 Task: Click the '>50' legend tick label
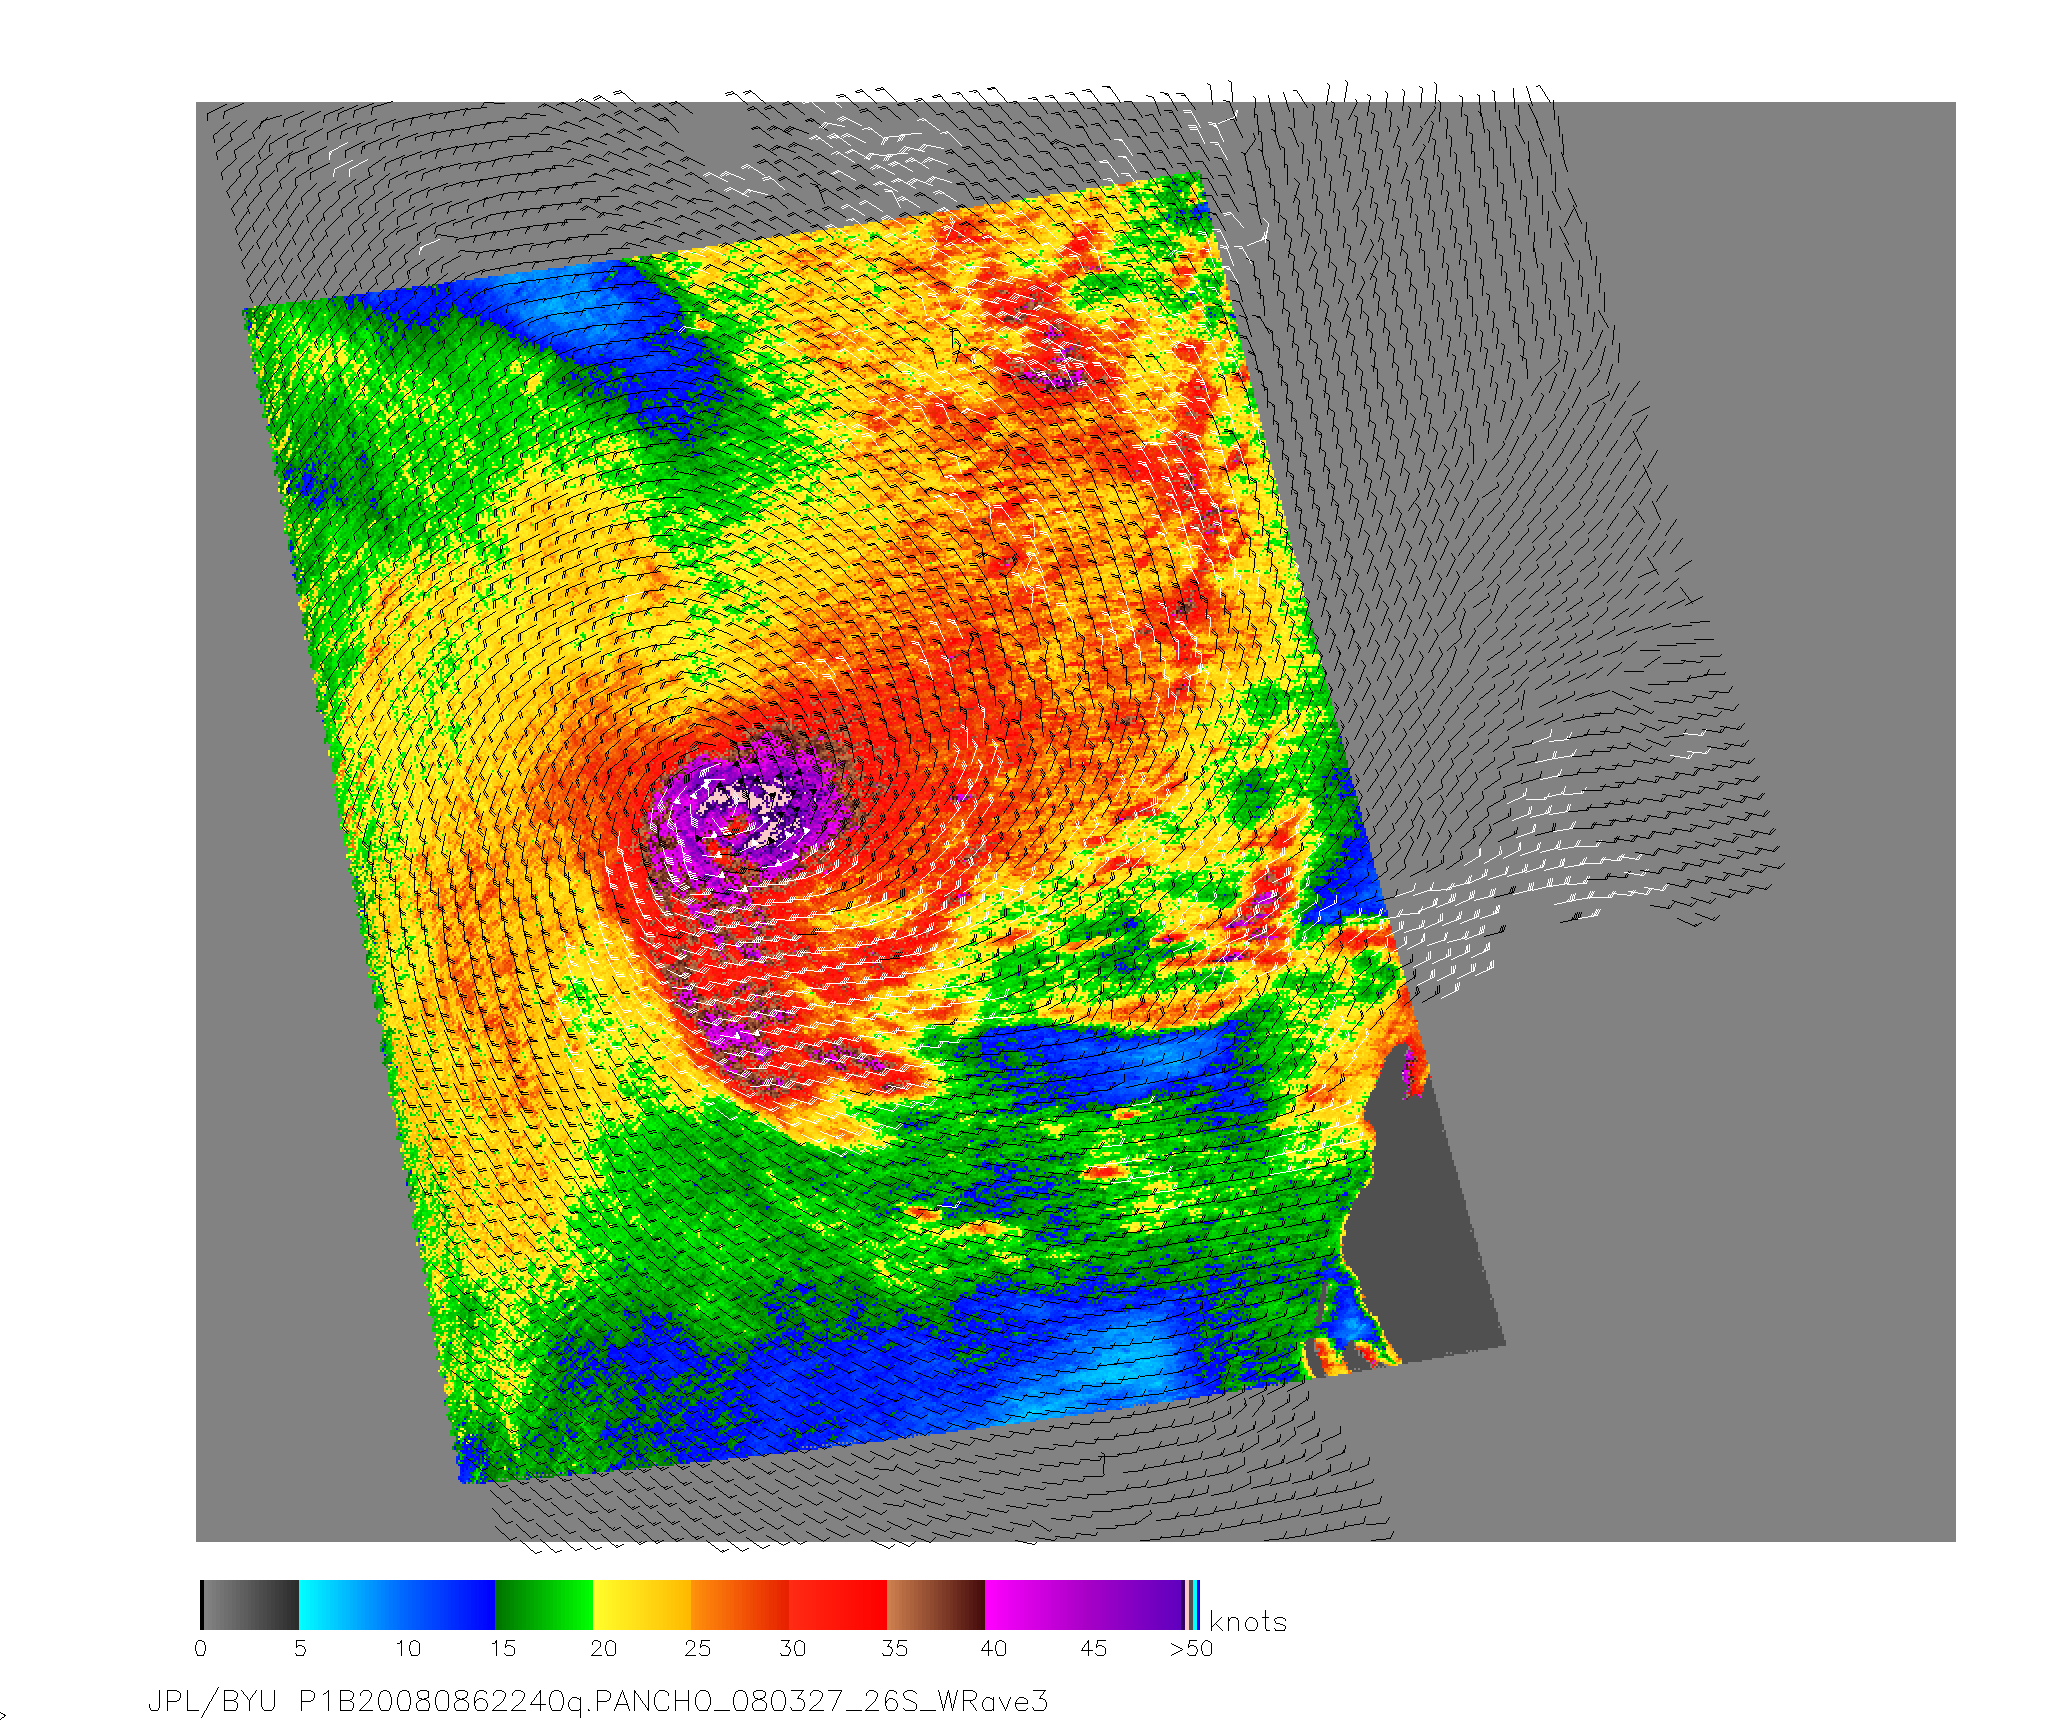click(1191, 1649)
